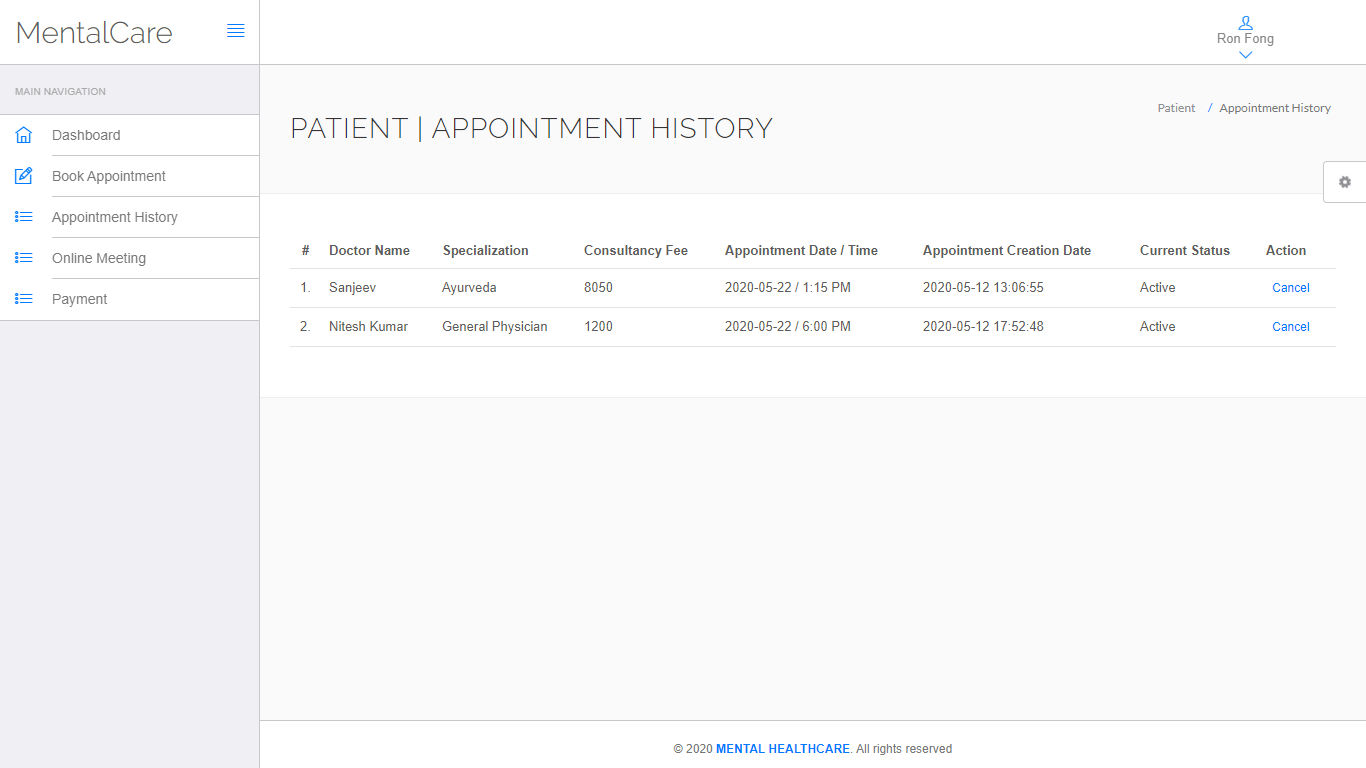Viewport: 1366px width, 768px height.
Task: Click the MENTAL HEALTHCARE footer link
Action: [x=782, y=749]
